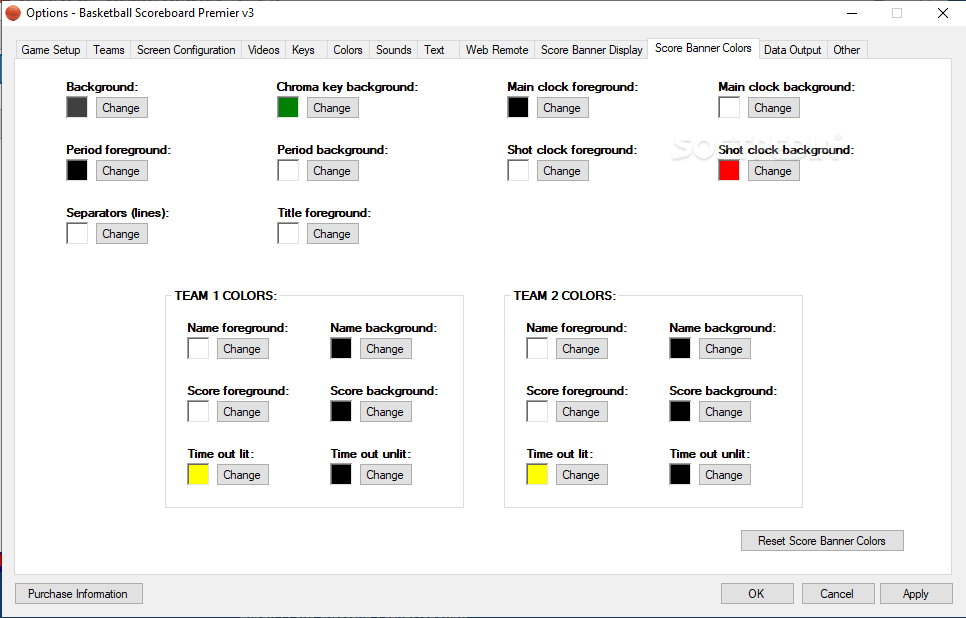Change the Shot clock foreground color
The height and width of the screenshot is (618, 966).
[x=562, y=171]
